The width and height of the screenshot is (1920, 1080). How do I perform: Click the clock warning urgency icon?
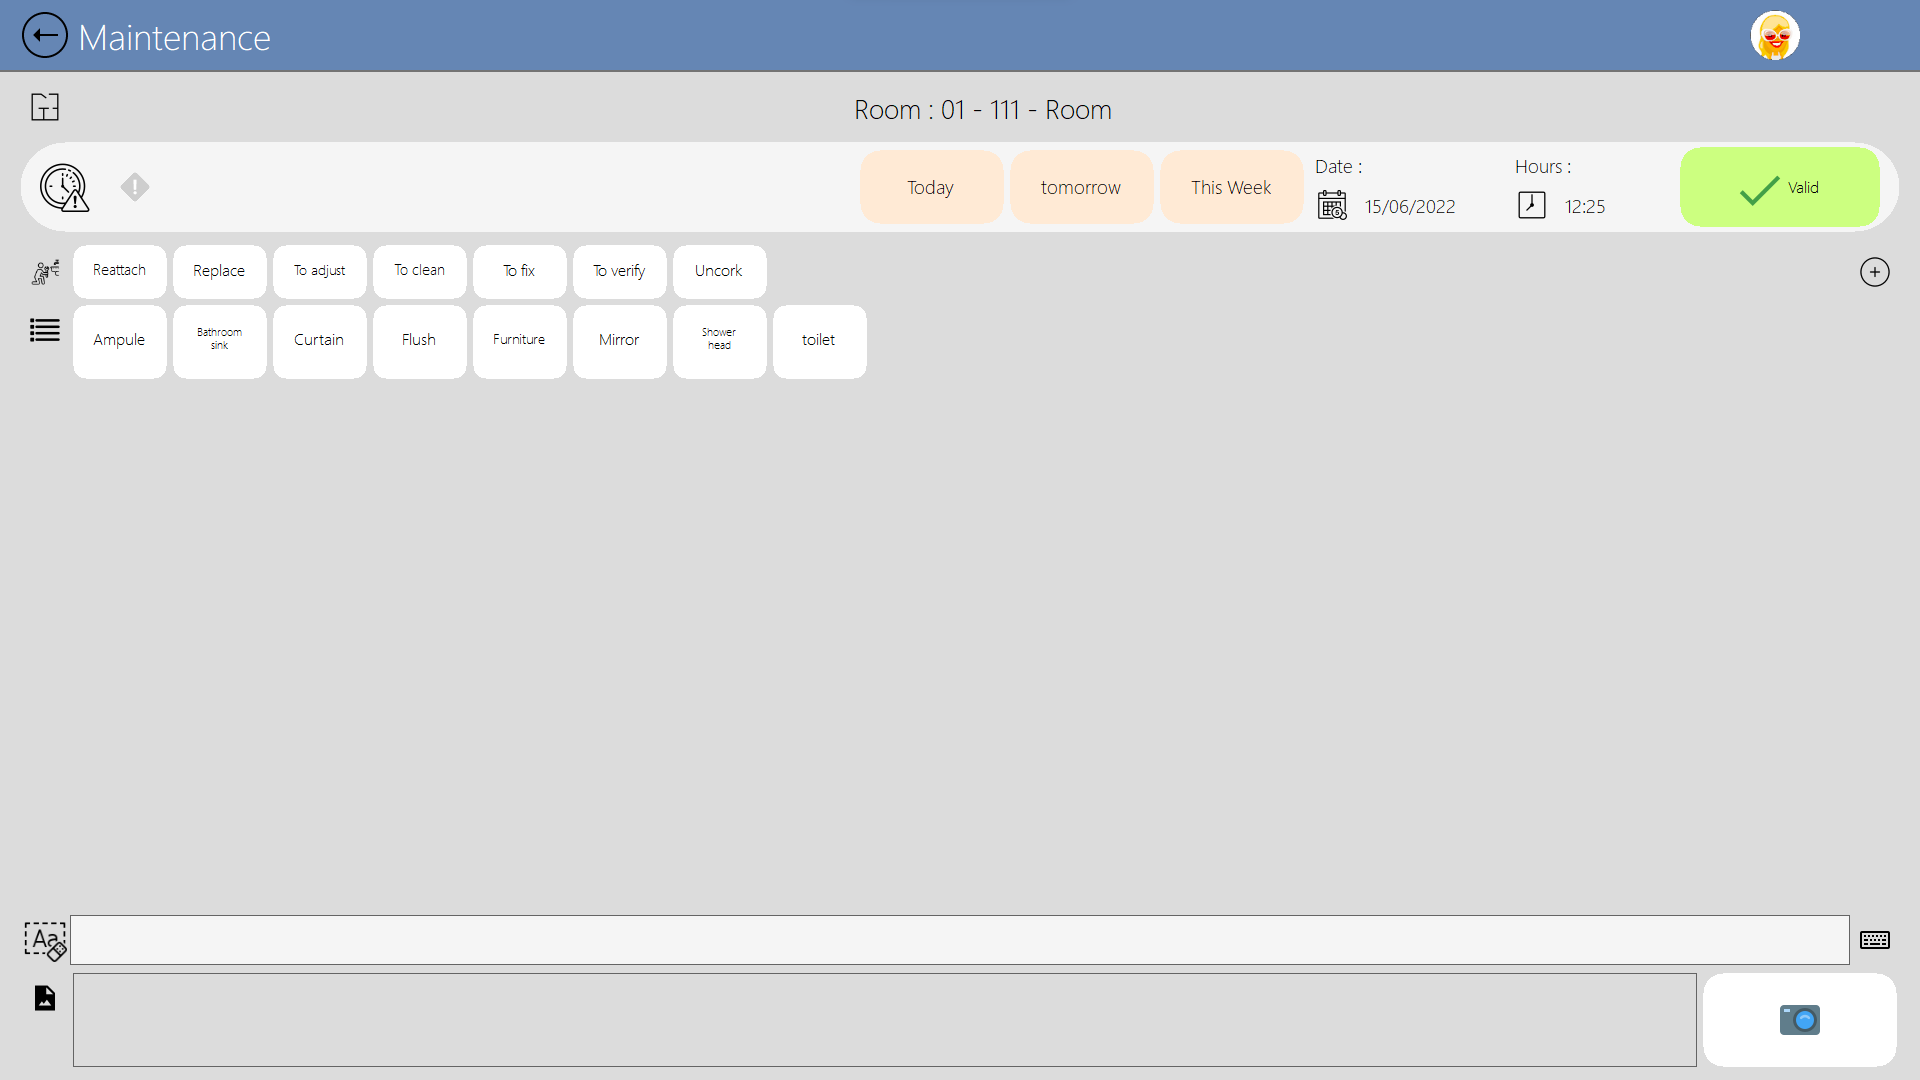pos(64,188)
